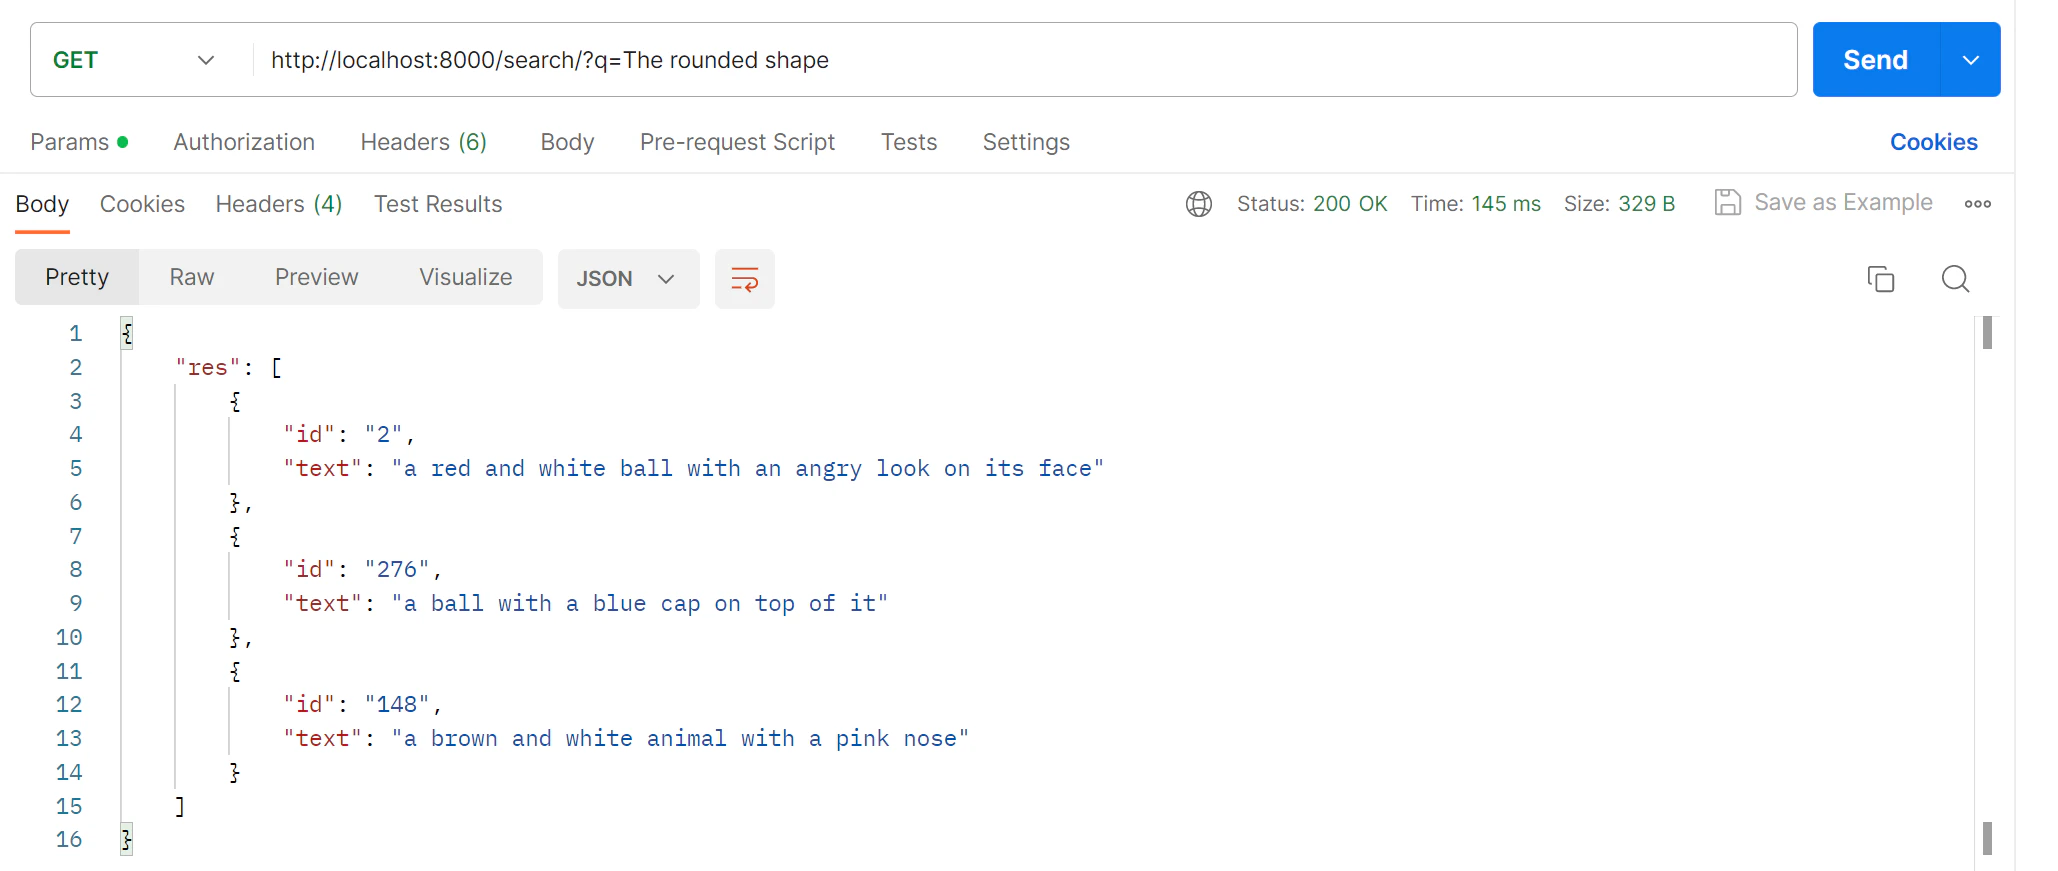This screenshot has height=871, width=2058.
Task: Send the request
Action: tap(1875, 60)
